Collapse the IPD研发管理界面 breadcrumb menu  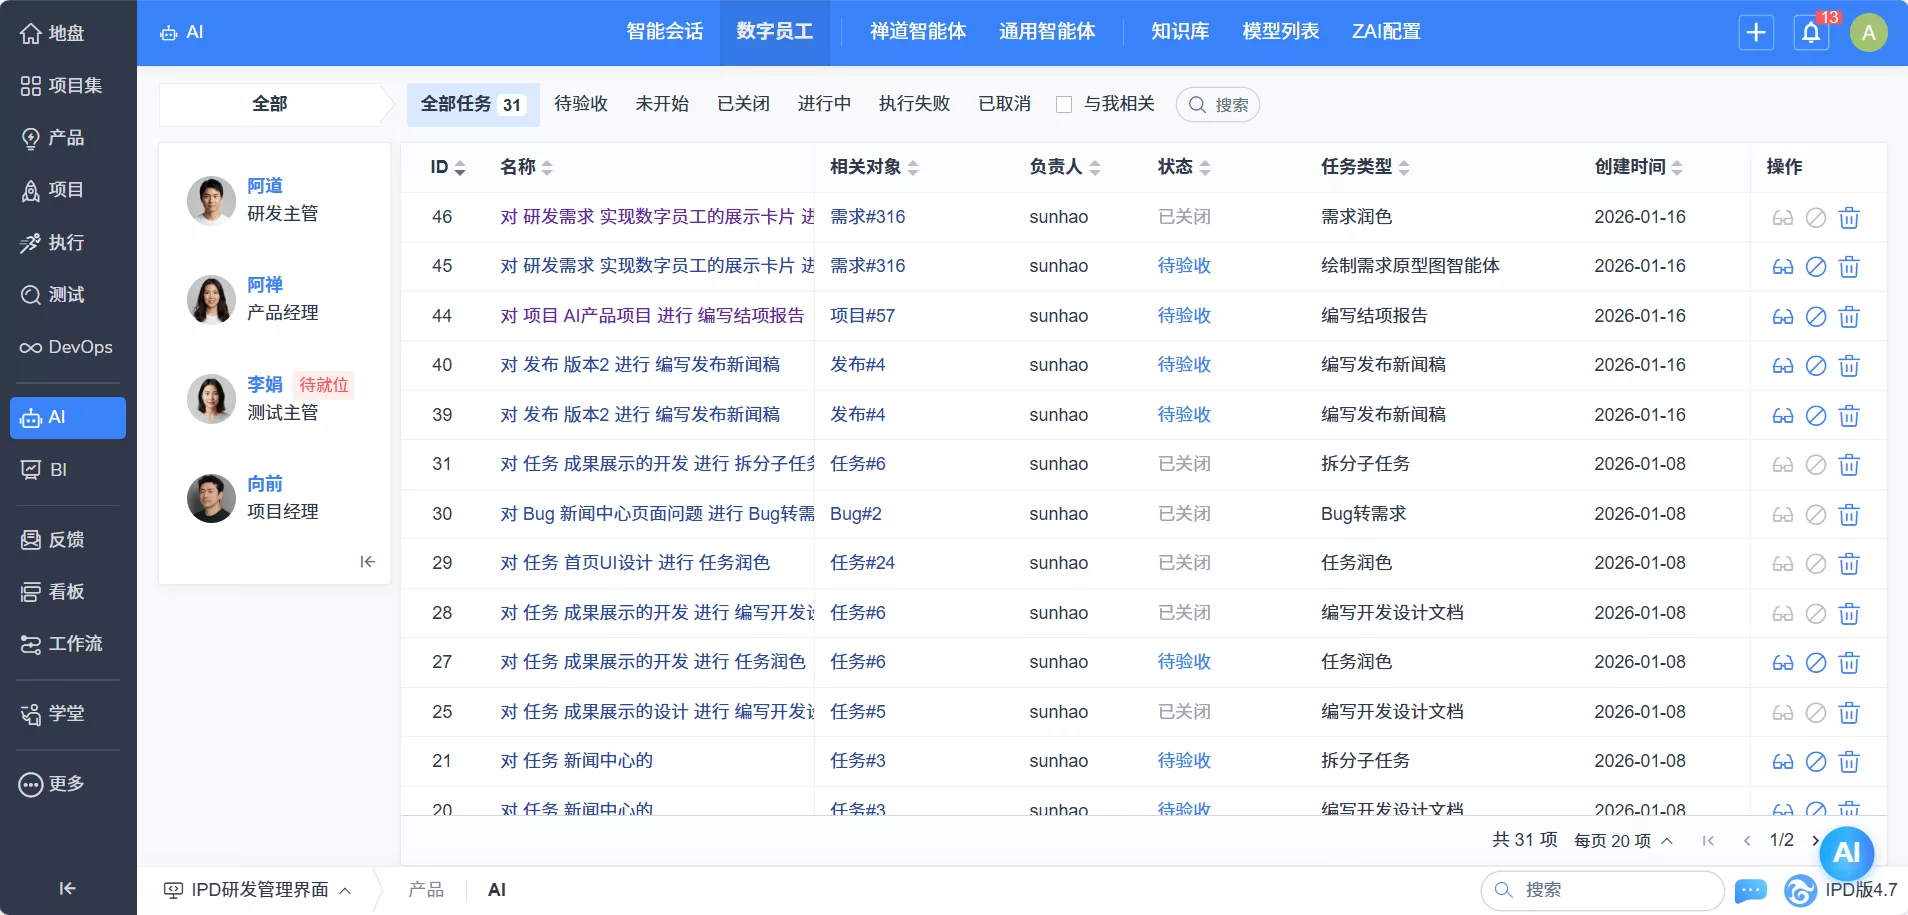point(344,890)
